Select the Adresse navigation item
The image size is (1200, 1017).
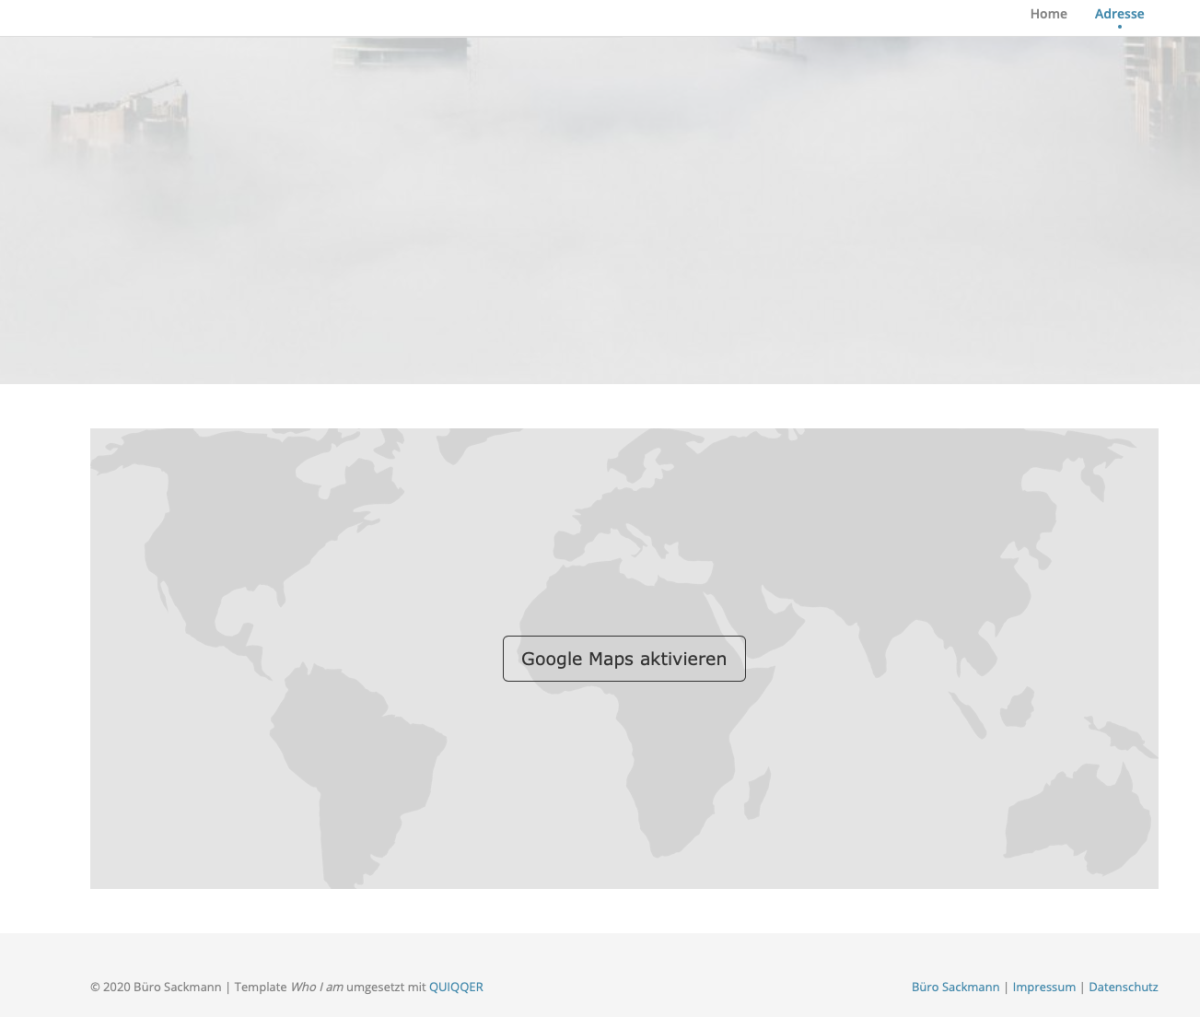point(1119,14)
